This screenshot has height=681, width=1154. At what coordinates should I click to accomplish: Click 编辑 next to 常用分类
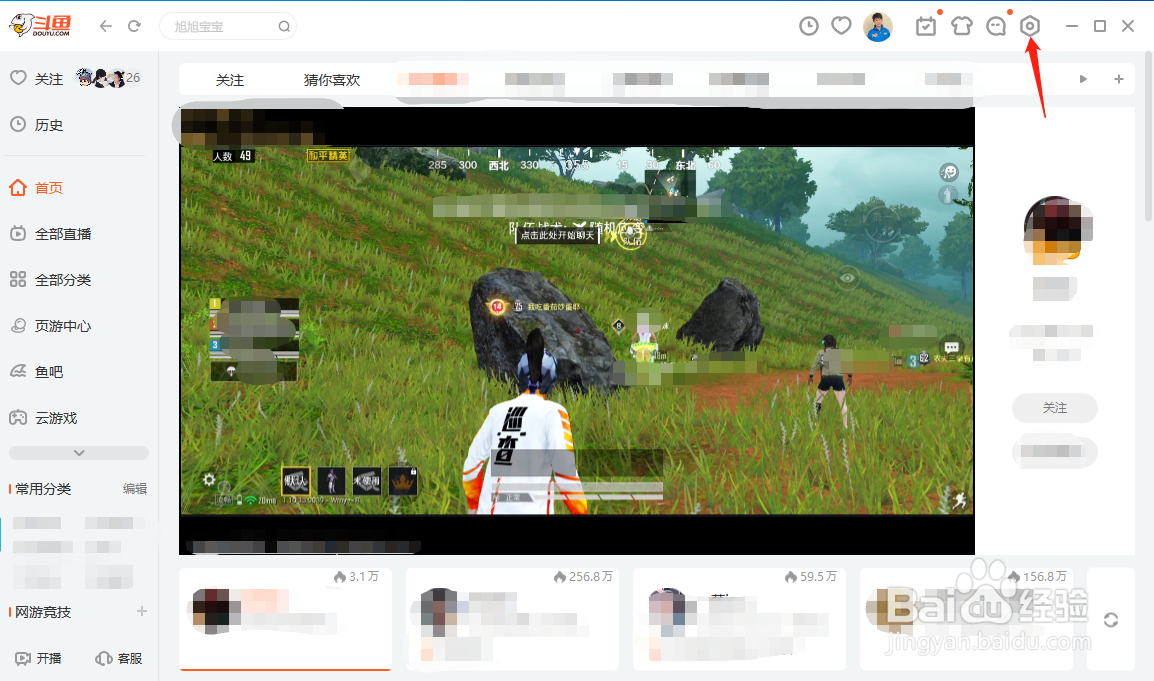[135, 489]
